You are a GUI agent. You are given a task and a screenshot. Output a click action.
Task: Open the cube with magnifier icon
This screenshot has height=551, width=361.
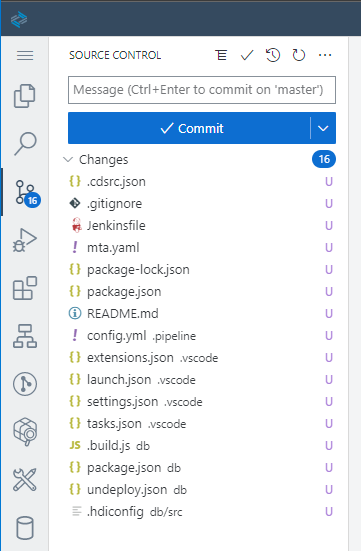(x=25, y=432)
